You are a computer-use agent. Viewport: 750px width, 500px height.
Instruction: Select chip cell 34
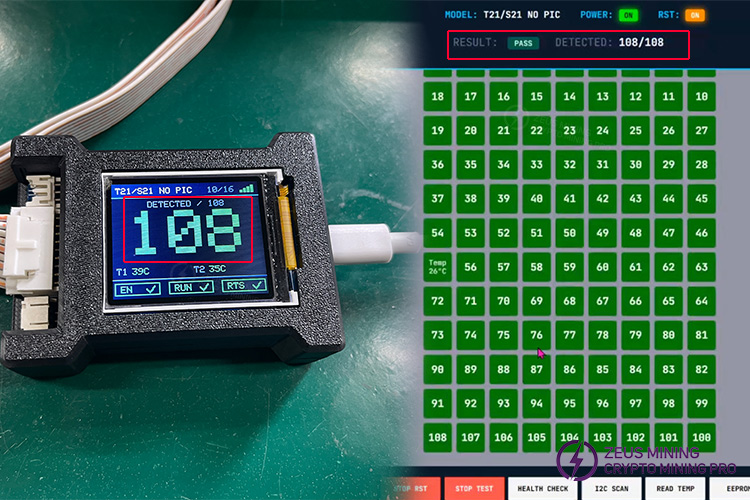click(x=503, y=165)
